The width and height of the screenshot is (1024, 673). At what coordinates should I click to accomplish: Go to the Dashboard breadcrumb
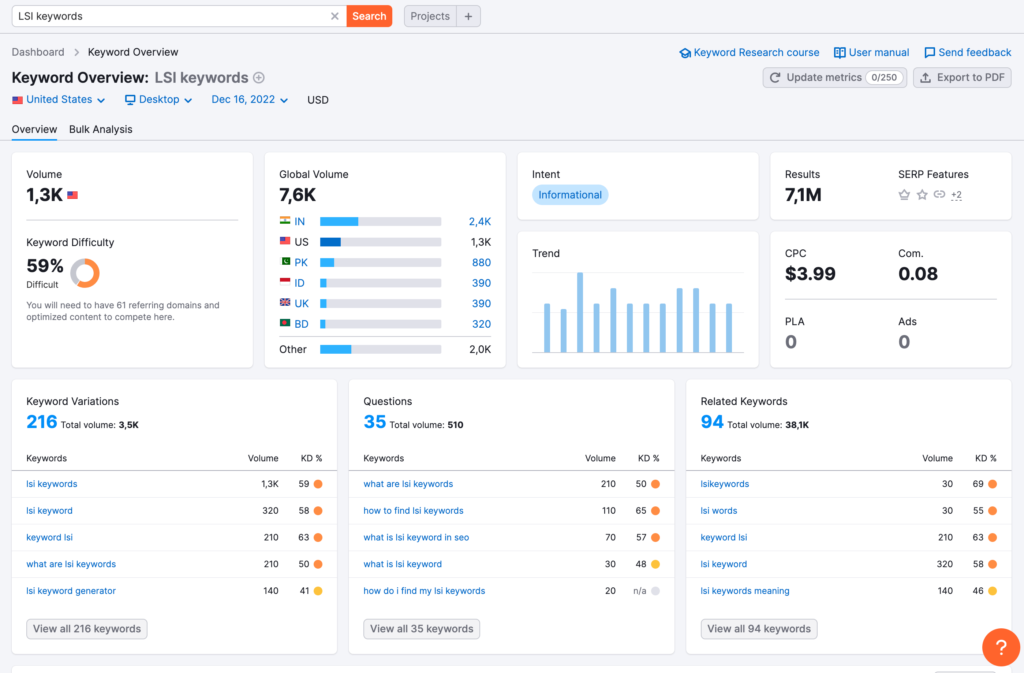[x=38, y=52]
